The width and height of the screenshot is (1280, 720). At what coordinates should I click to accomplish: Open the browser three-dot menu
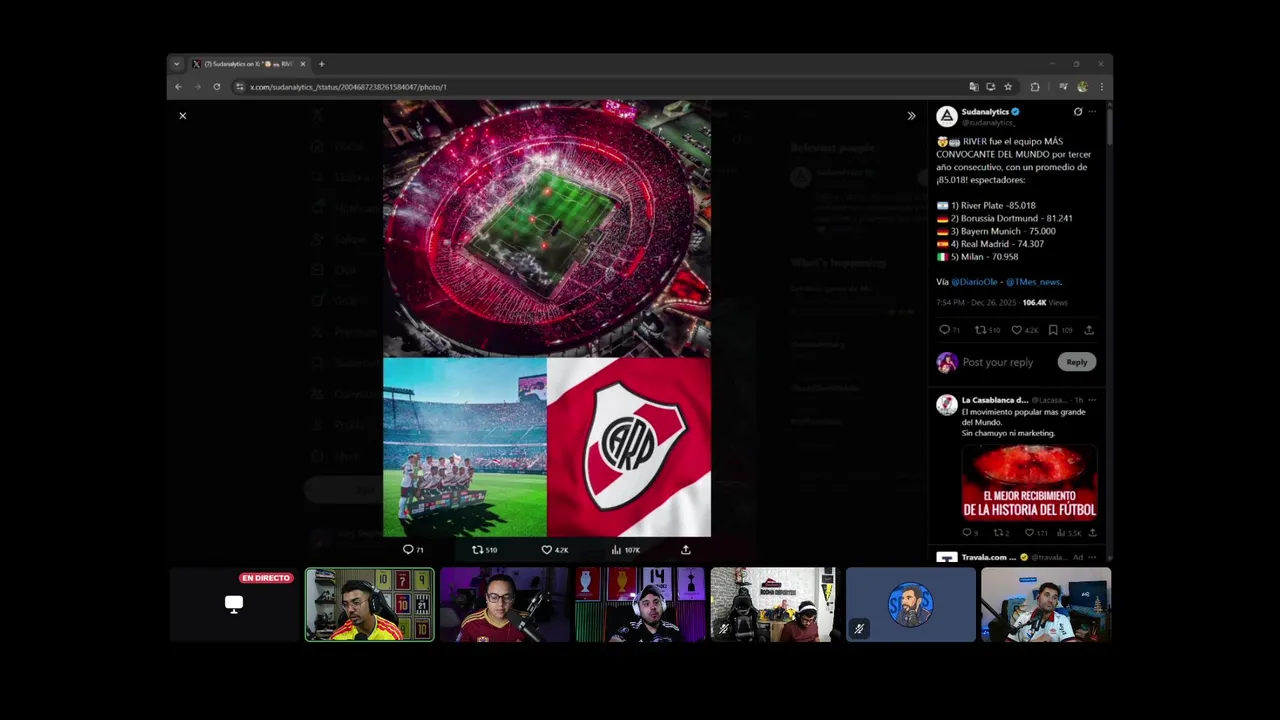[1101, 87]
